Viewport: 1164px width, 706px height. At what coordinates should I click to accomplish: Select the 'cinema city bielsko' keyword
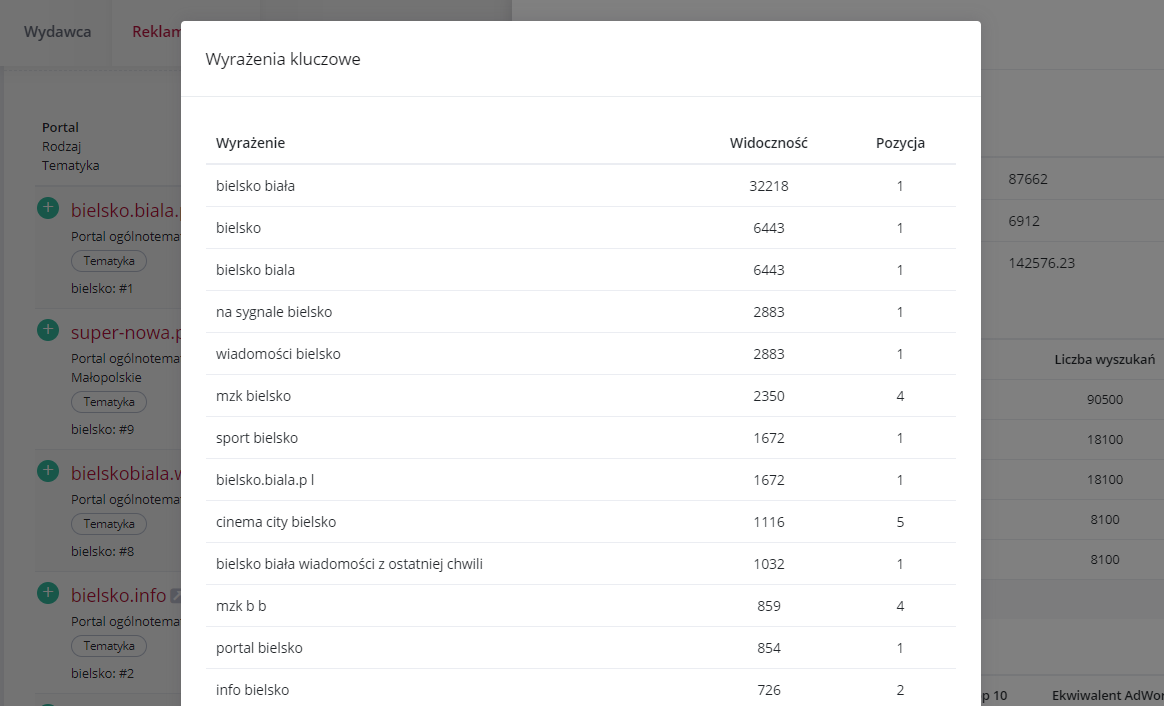point(276,522)
